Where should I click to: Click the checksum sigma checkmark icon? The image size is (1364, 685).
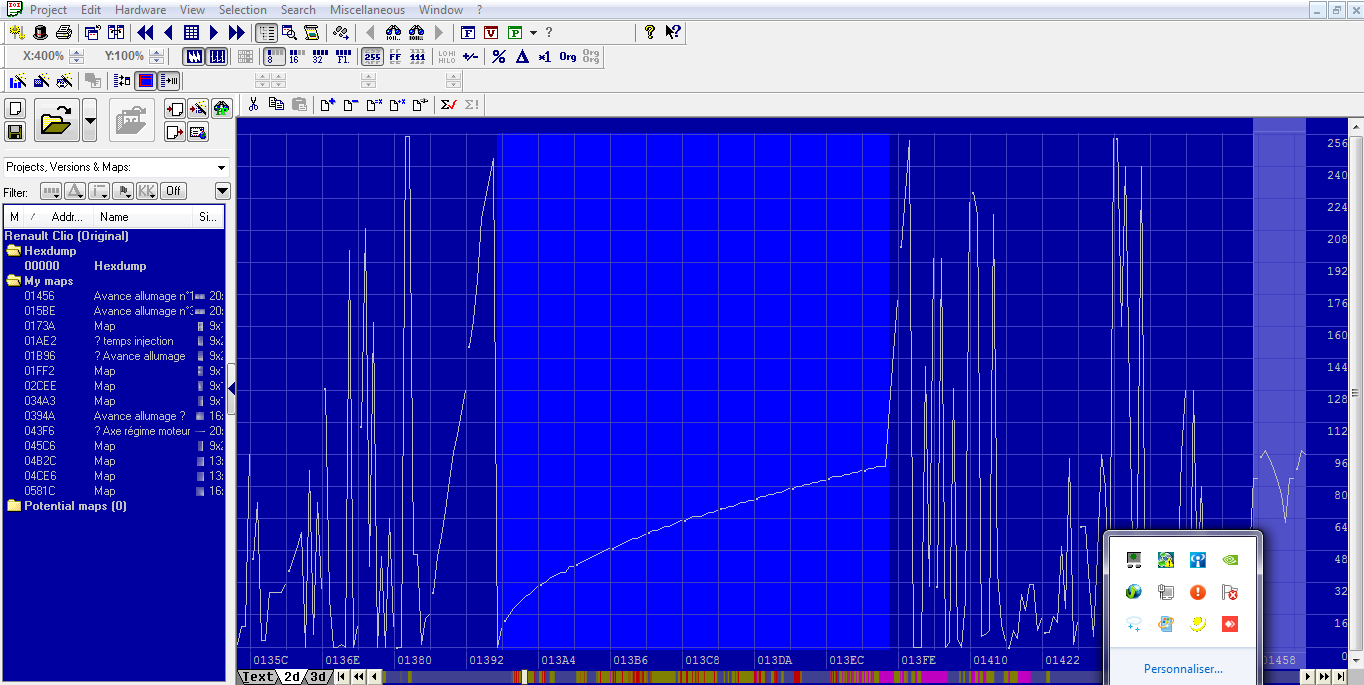click(449, 104)
